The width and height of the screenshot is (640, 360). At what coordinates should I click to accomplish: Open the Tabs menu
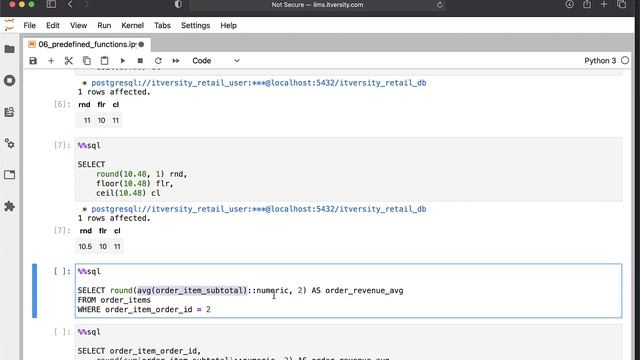pyautogui.click(x=162, y=25)
